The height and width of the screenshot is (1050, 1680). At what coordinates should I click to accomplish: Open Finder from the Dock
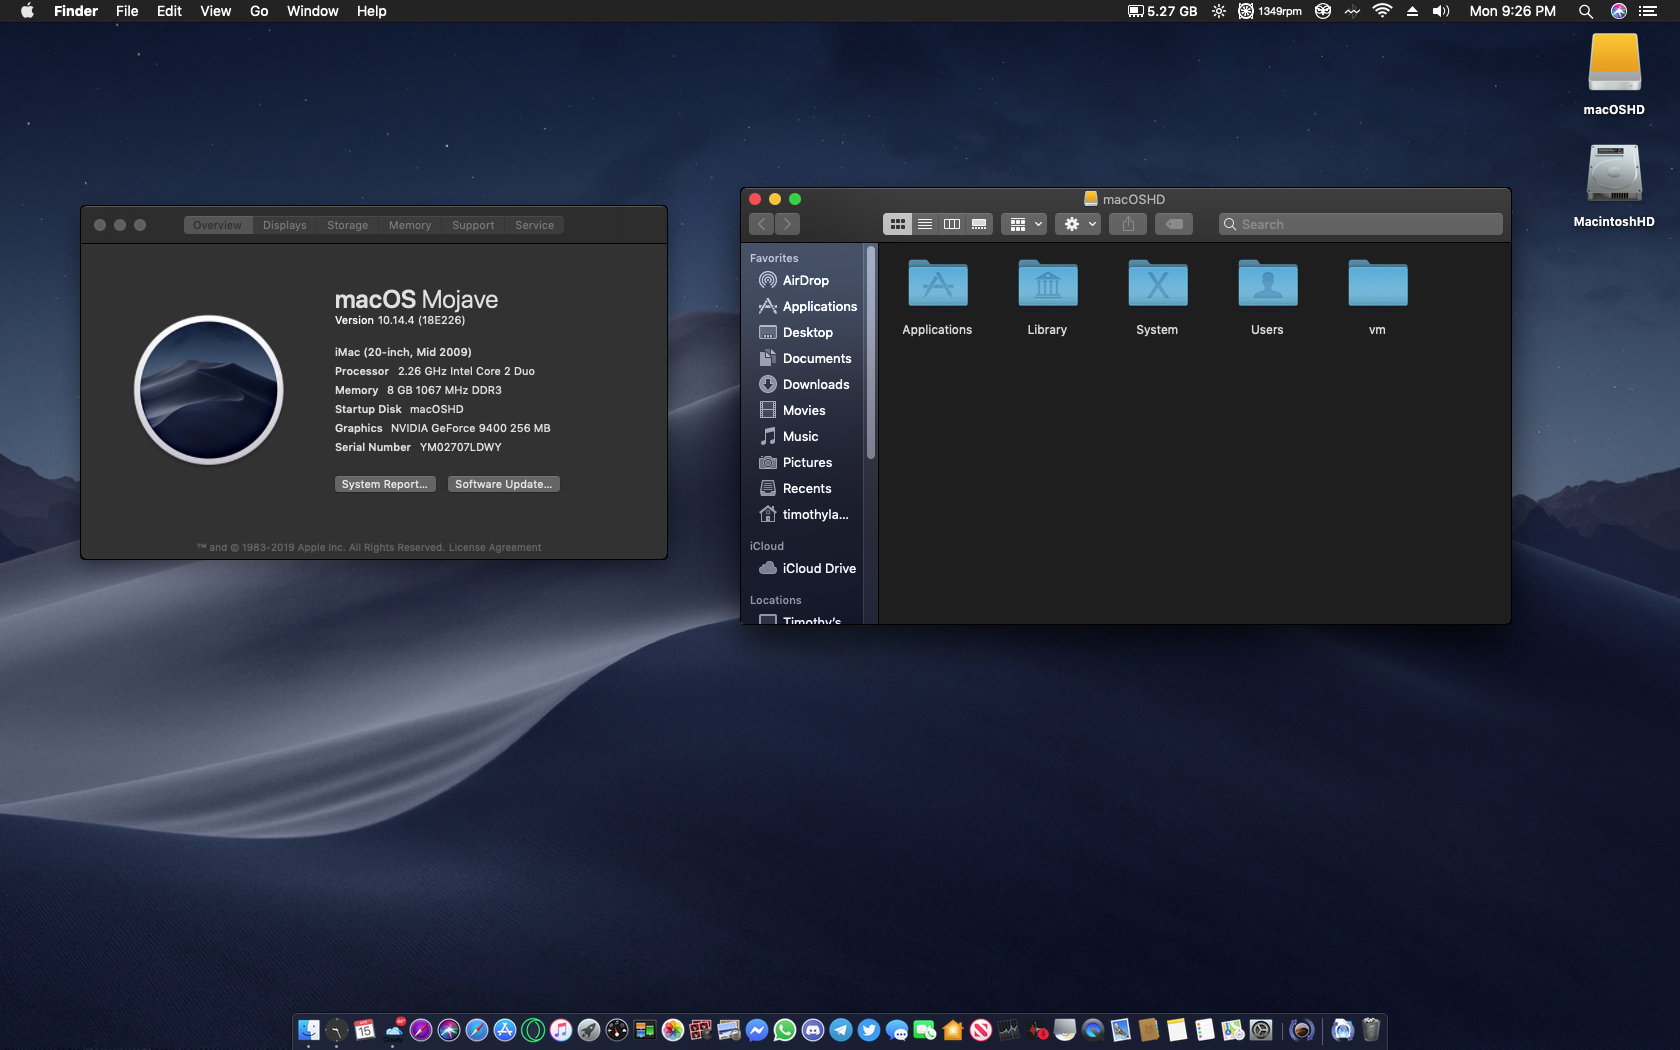[309, 1030]
